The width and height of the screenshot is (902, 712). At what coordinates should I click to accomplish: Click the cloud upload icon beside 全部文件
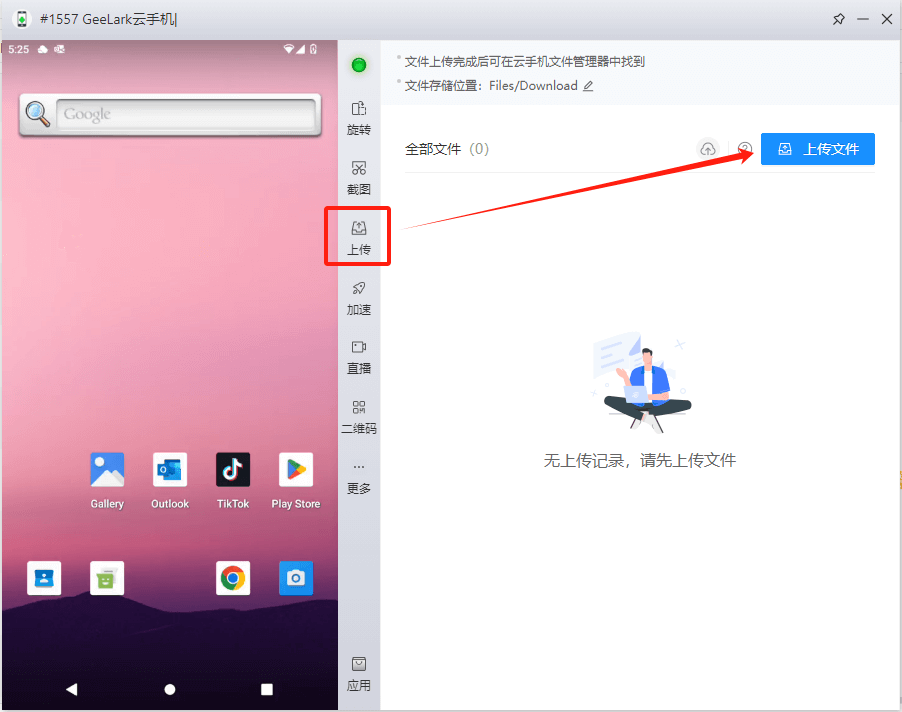click(708, 149)
